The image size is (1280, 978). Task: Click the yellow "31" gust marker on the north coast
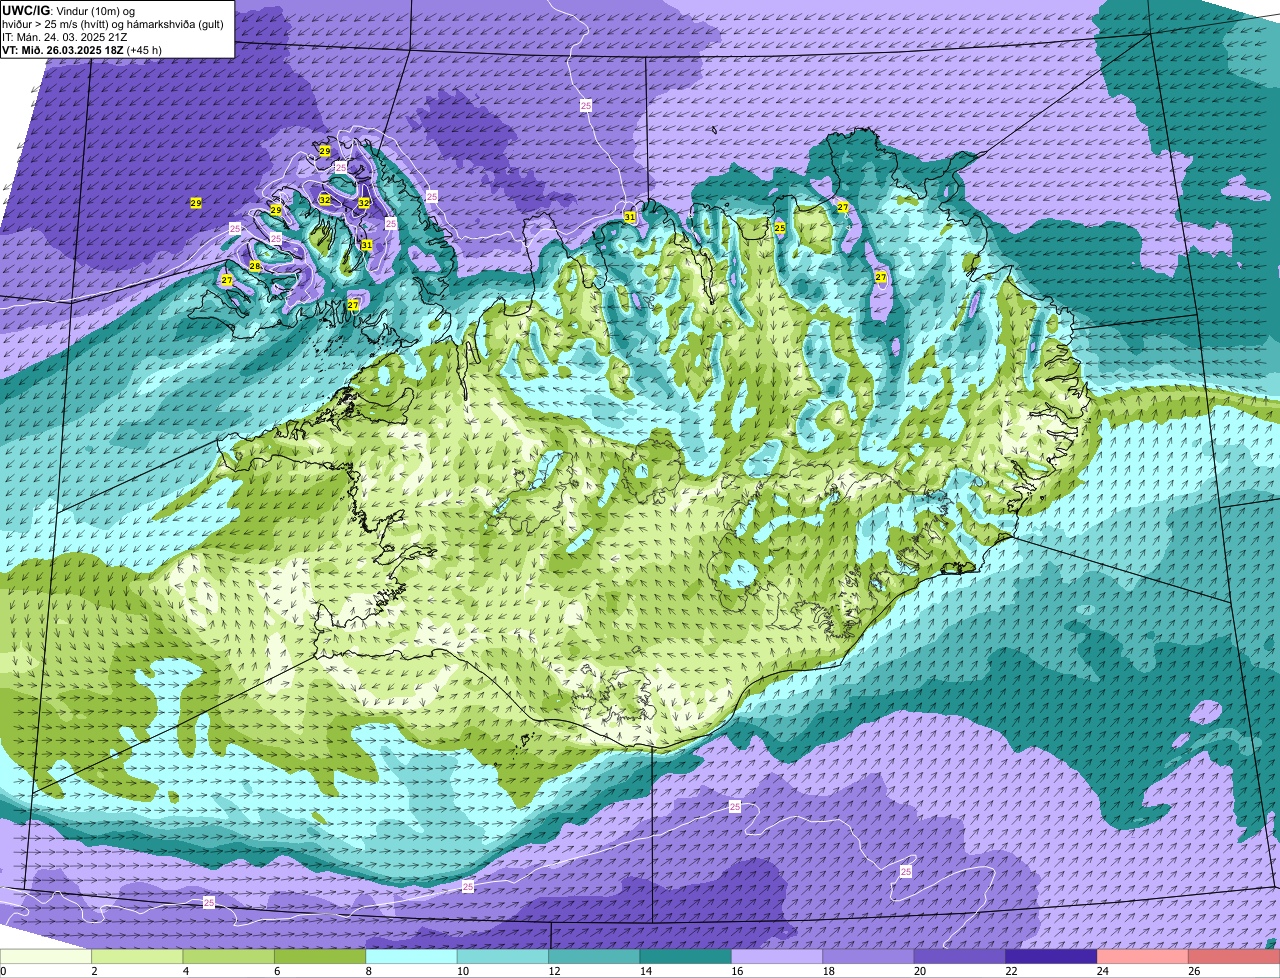point(630,217)
